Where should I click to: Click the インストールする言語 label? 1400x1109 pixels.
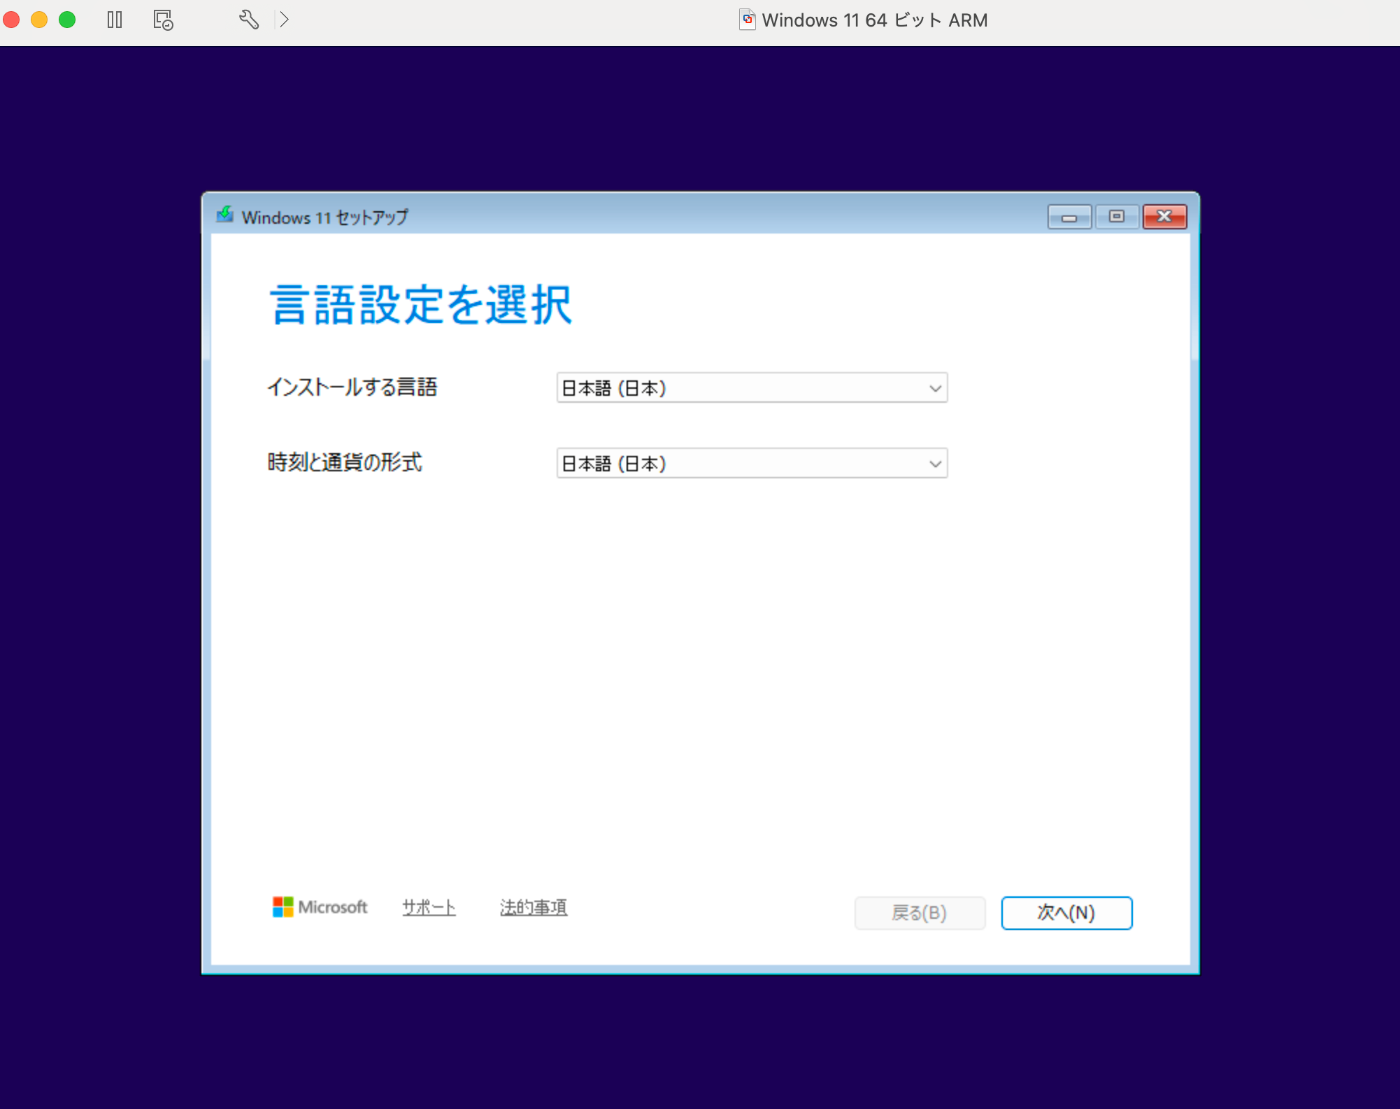352,387
